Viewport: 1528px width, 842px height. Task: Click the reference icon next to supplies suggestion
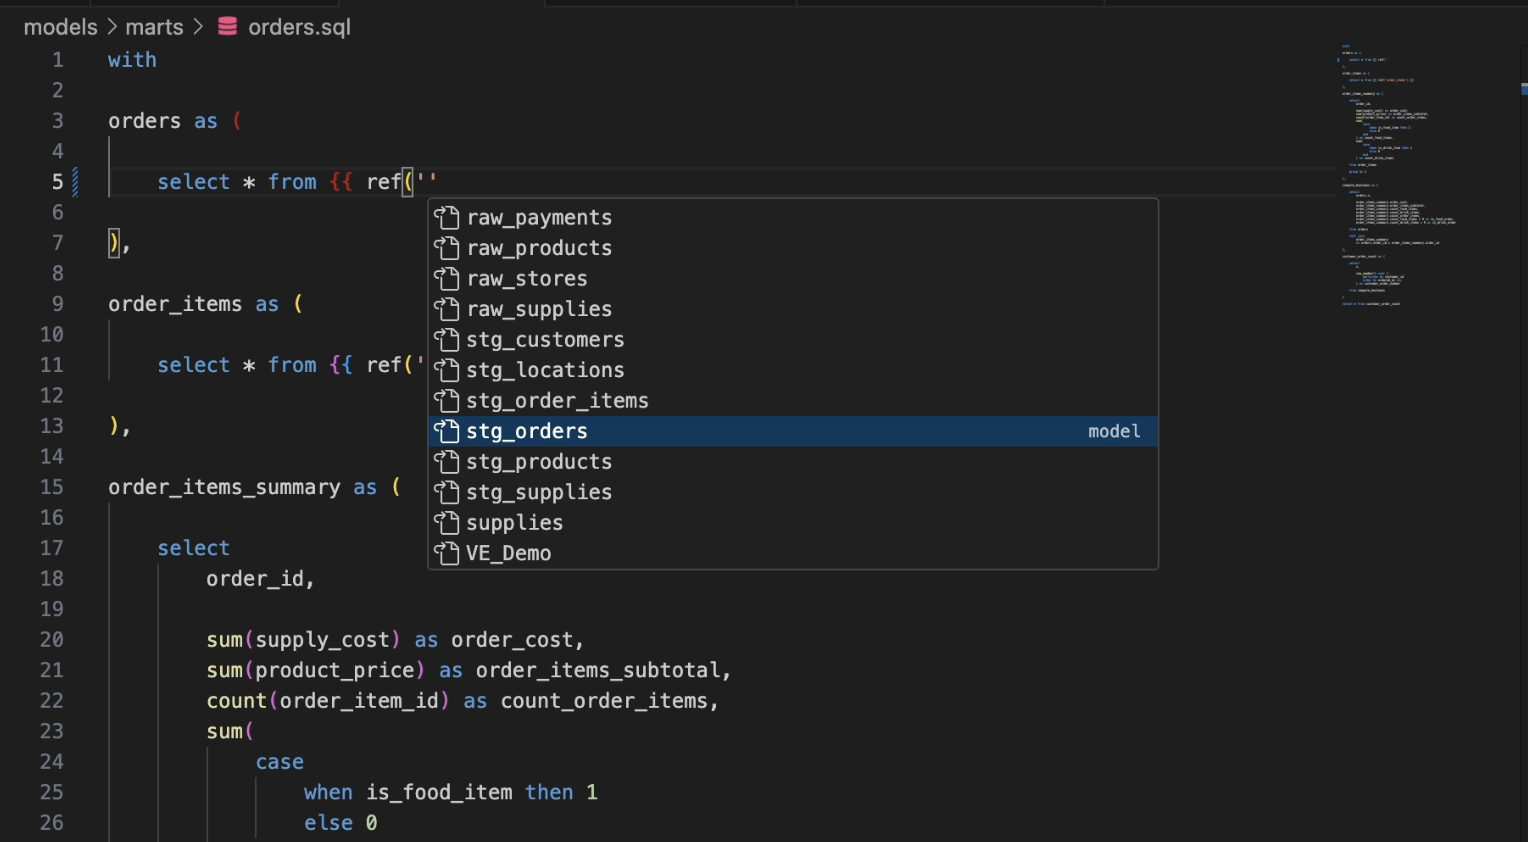tap(447, 522)
